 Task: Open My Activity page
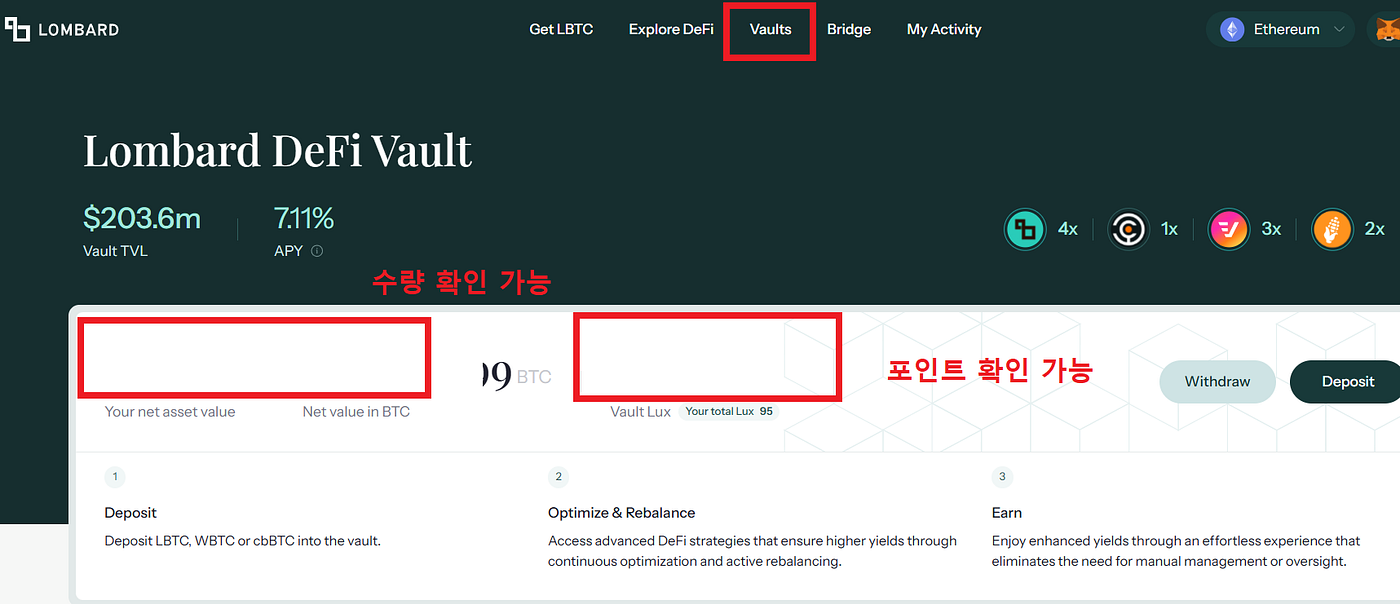coord(944,29)
